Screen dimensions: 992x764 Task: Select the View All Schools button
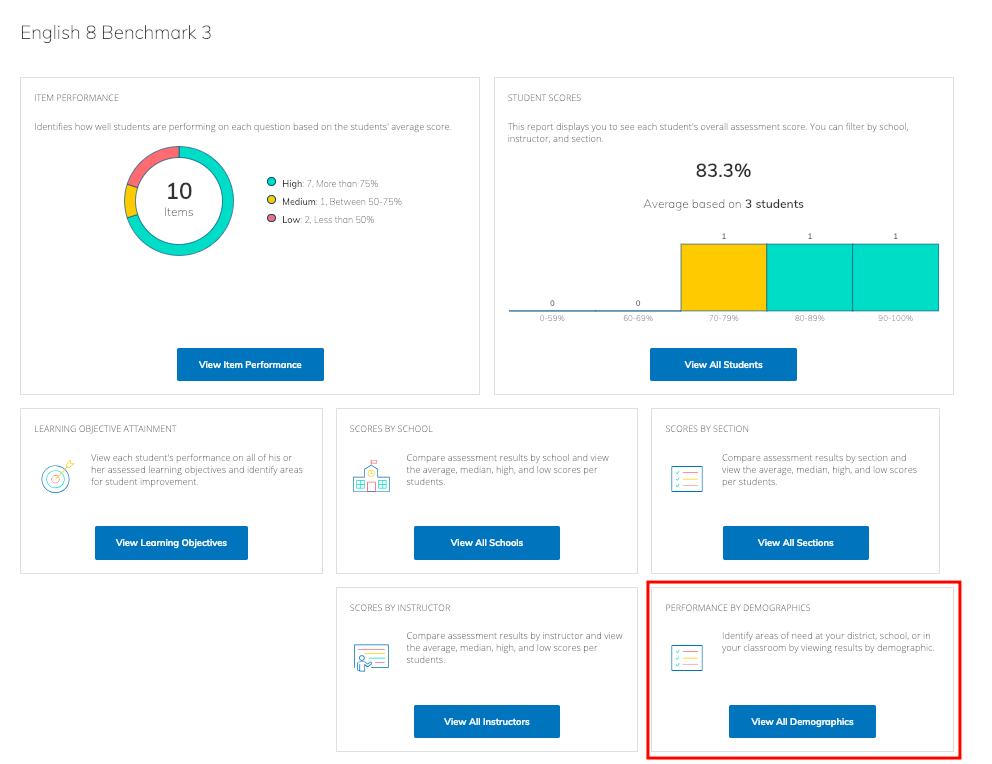486,543
